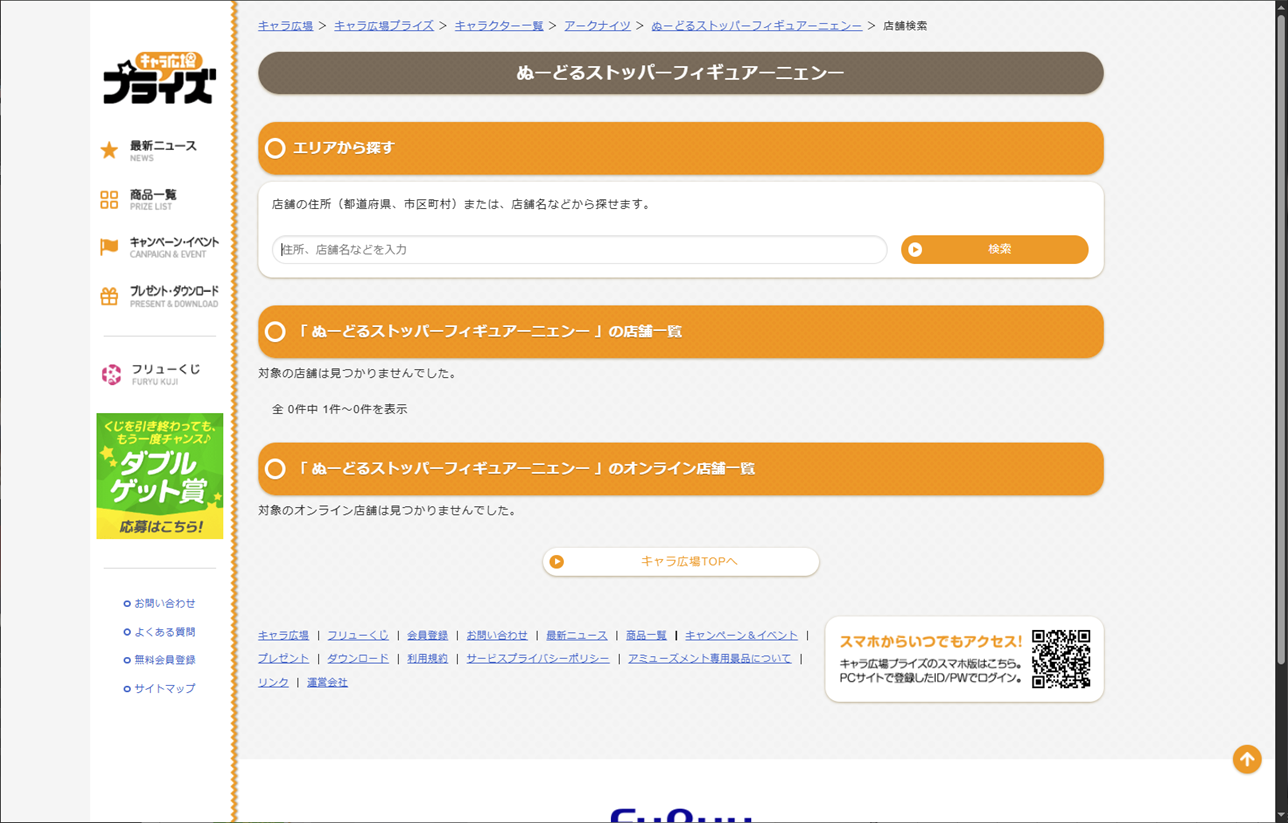Click the footer 最新ニュース link
The height and width of the screenshot is (823, 1288).
pos(577,635)
